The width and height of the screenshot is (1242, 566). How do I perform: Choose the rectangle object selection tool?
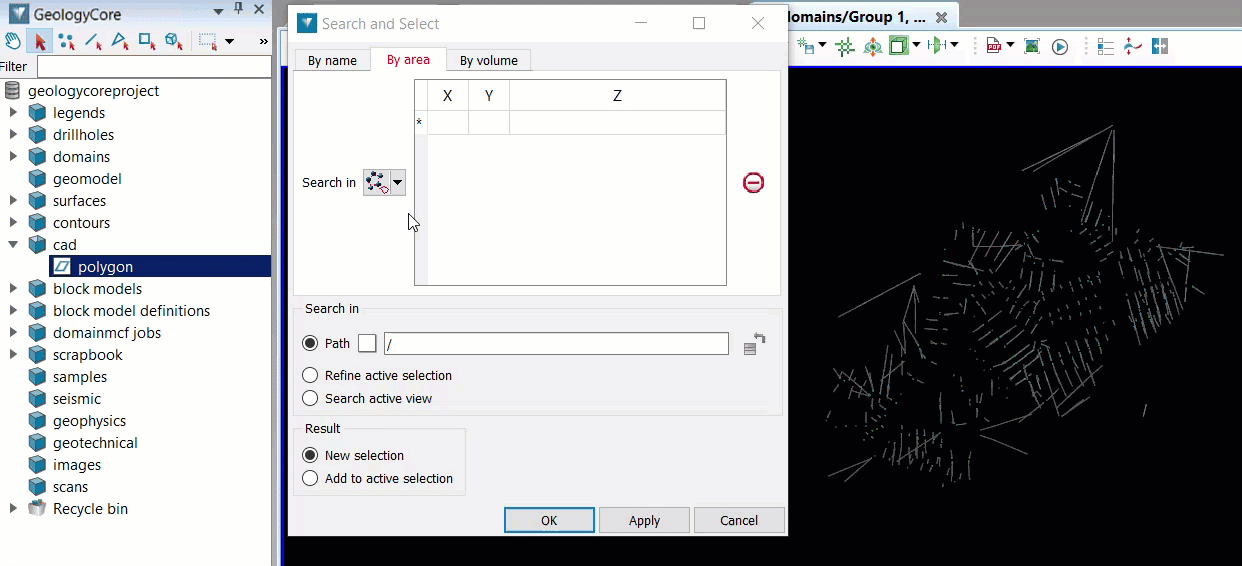click(147, 41)
